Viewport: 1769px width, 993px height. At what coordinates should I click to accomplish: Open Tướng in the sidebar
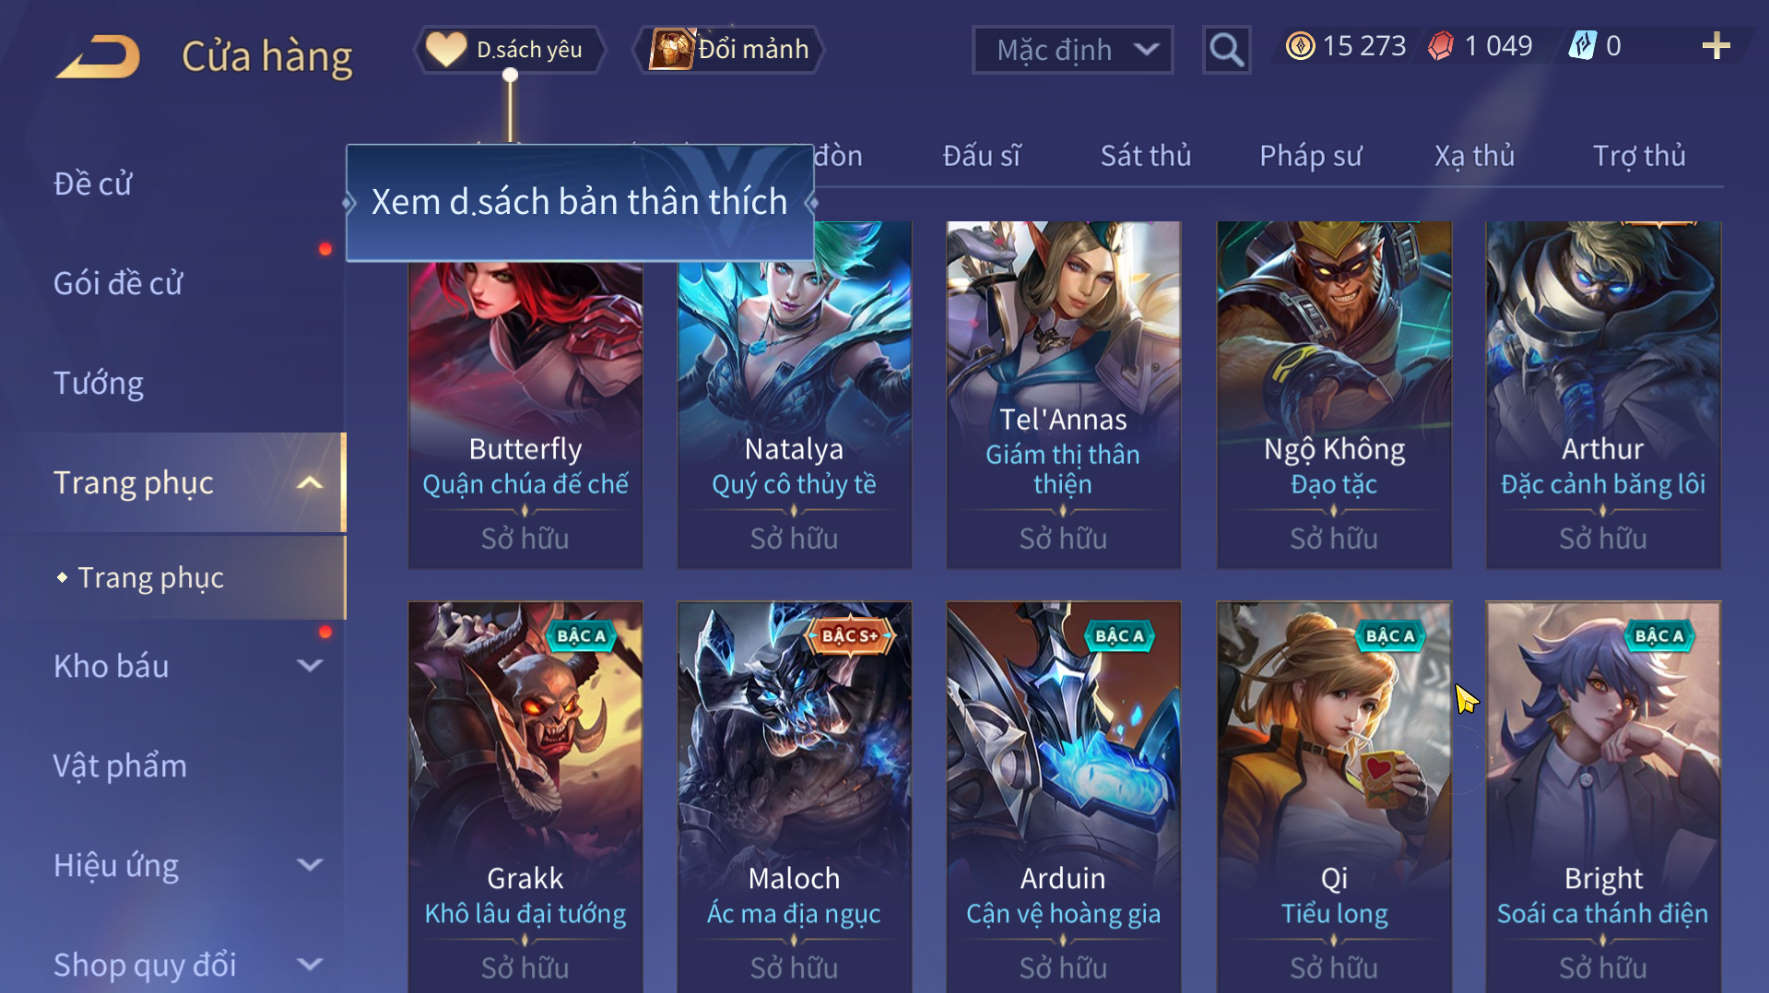[98, 383]
